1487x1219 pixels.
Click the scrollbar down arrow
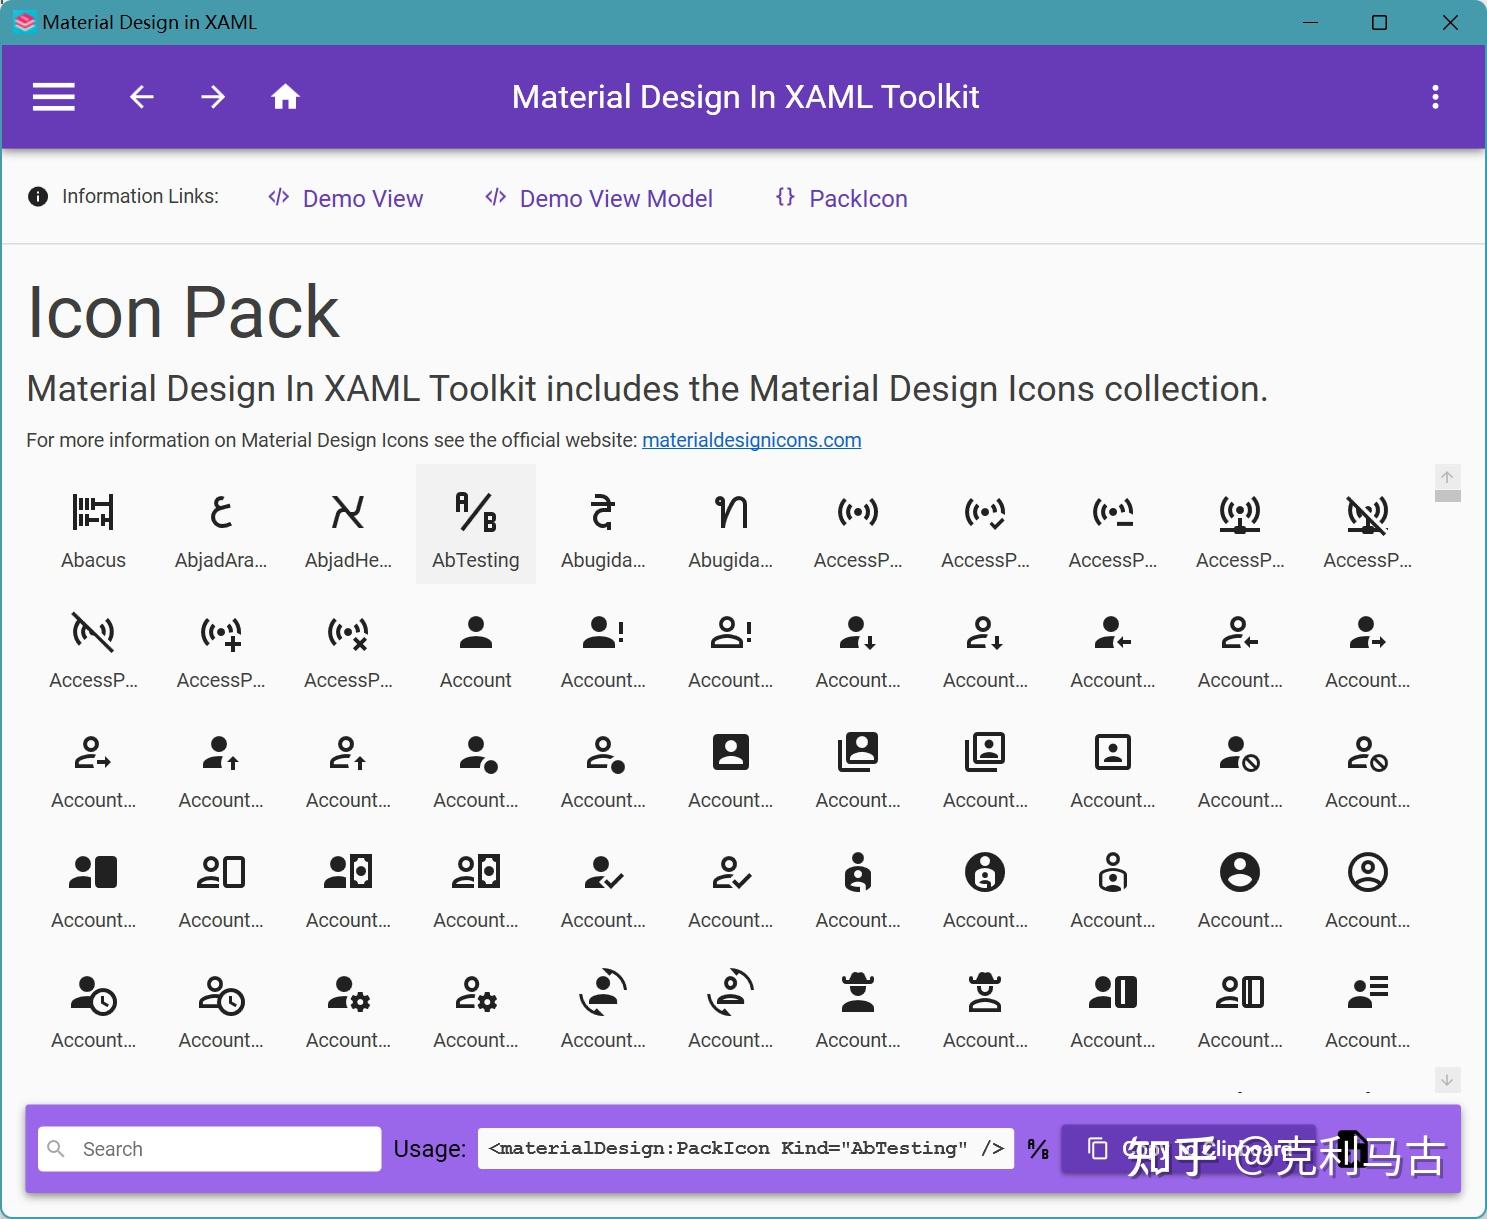pos(1447,1080)
